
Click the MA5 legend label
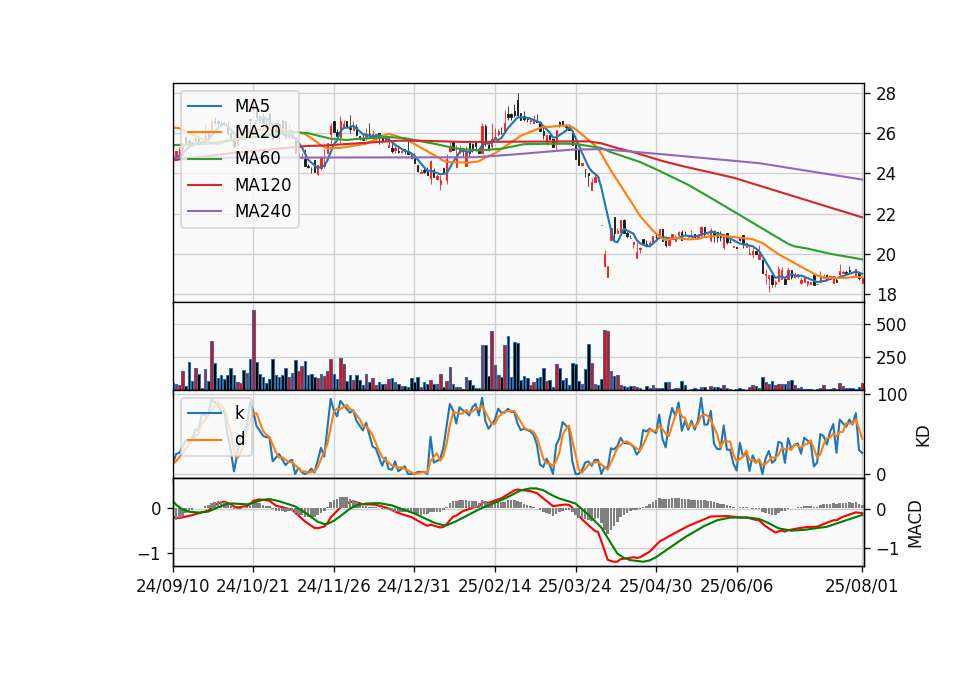coord(252,106)
